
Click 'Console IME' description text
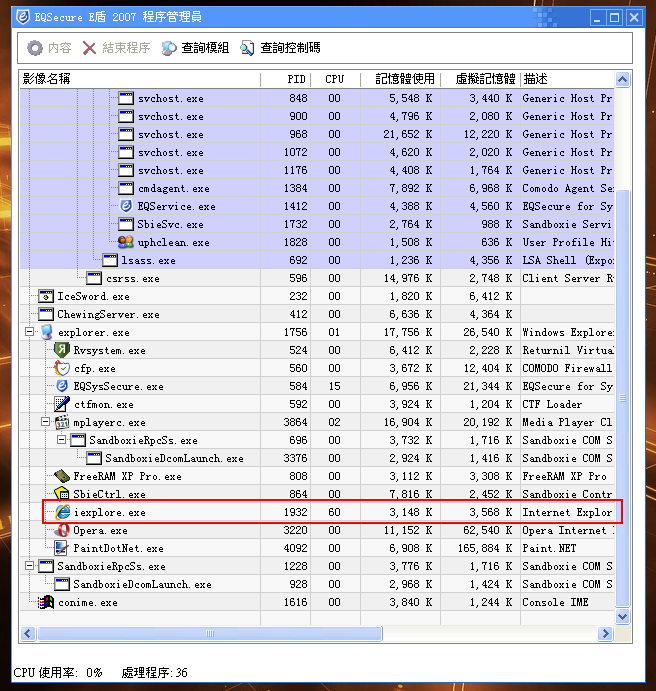tap(555, 602)
